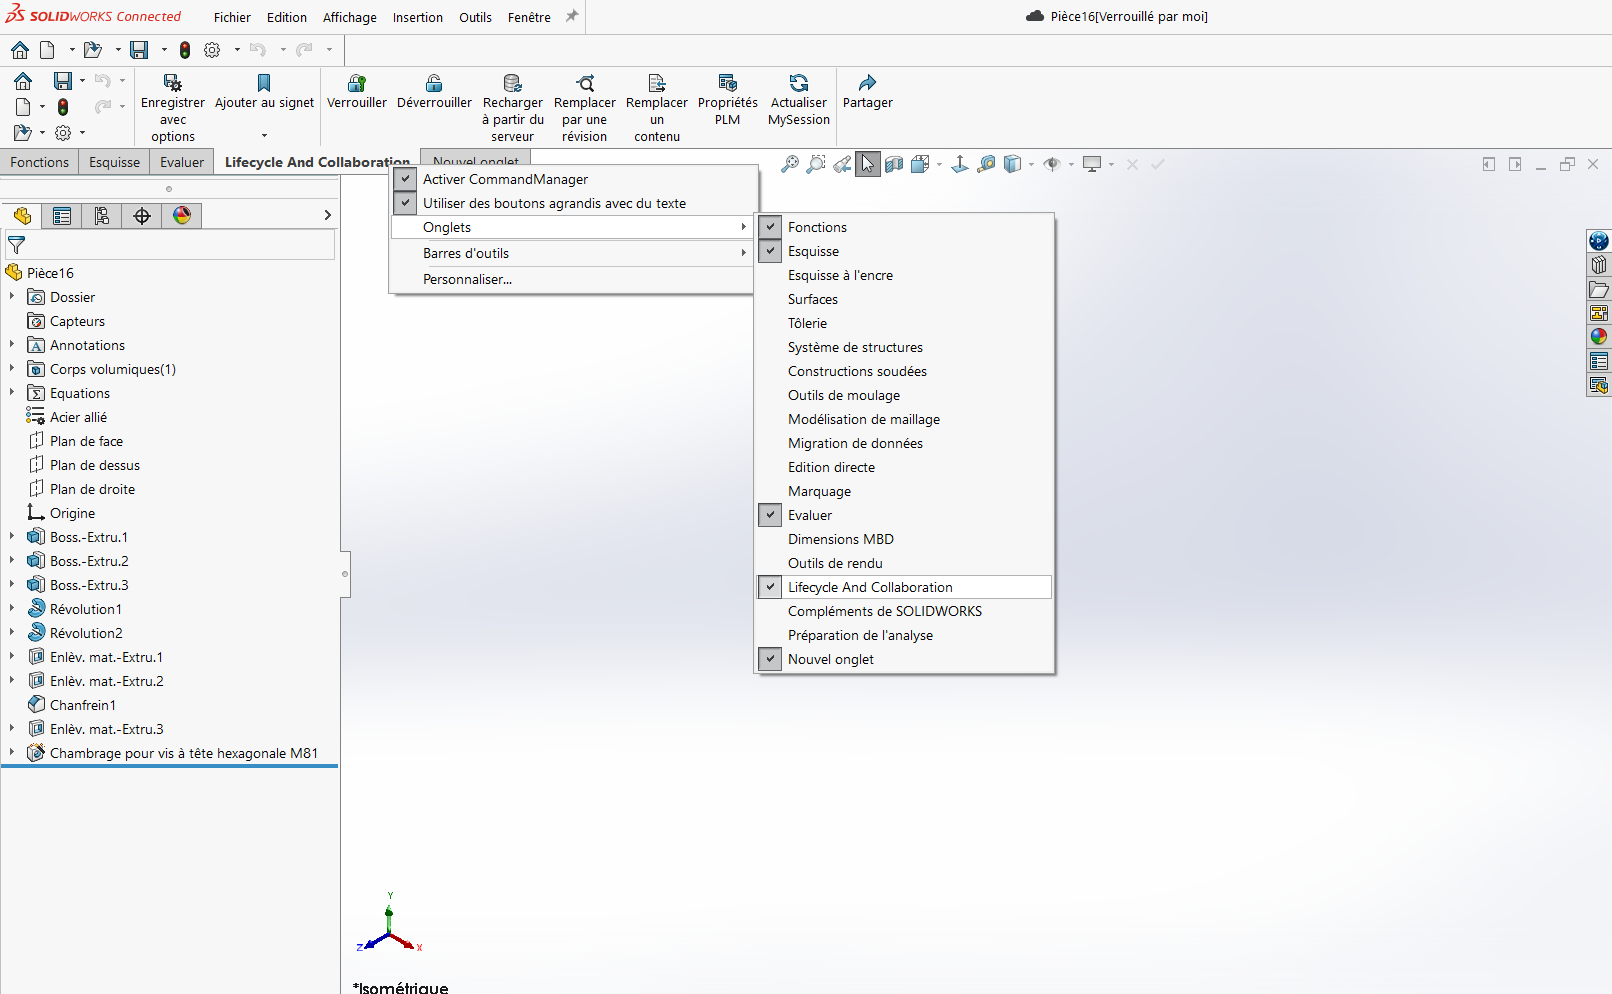Open the appearance color wheel tab
Viewport: 1612px width, 994px height.
click(x=182, y=216)
